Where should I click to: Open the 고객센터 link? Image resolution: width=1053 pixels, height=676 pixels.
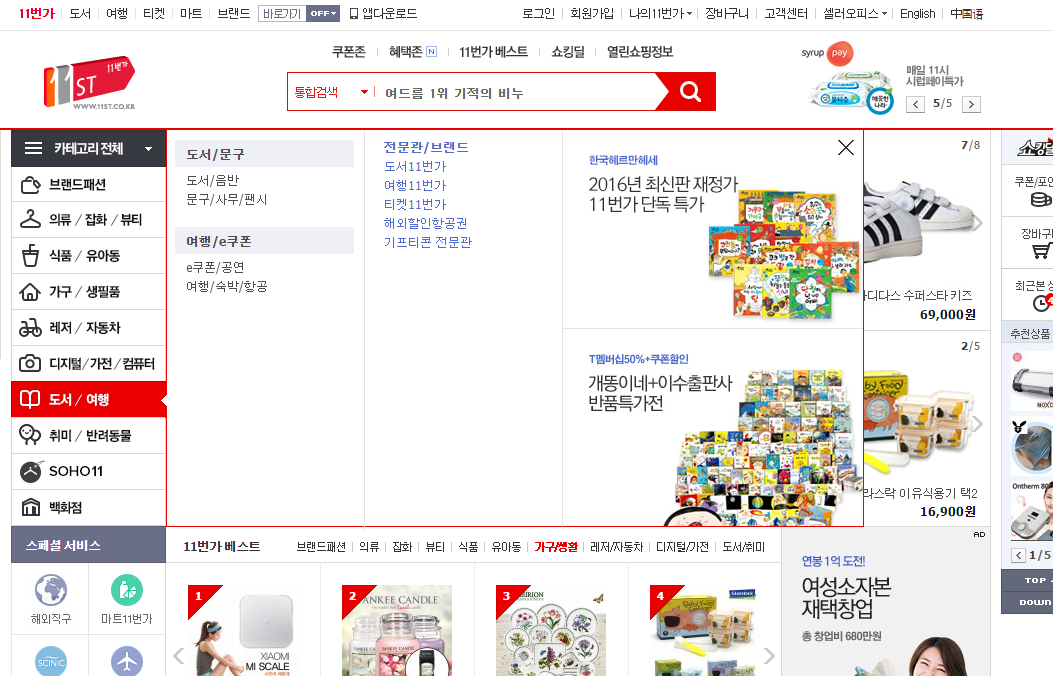(786, 13)
